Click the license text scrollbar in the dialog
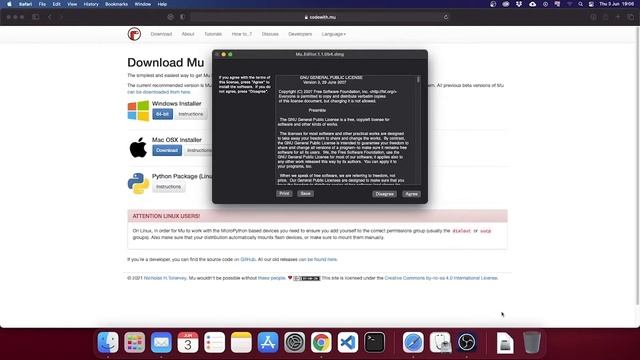The width and height of the screenshot is (640, 360). [x=418, y=80]
